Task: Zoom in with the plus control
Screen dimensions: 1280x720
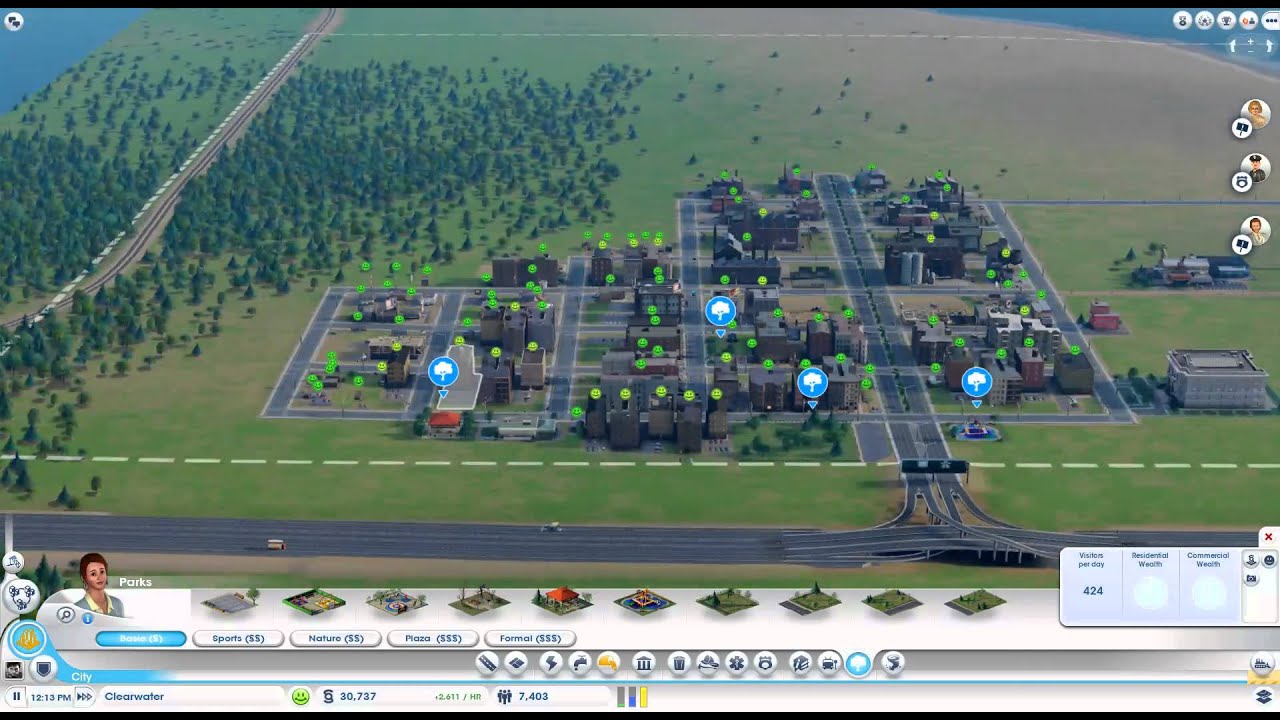Action: click(x=1250, y=41)
